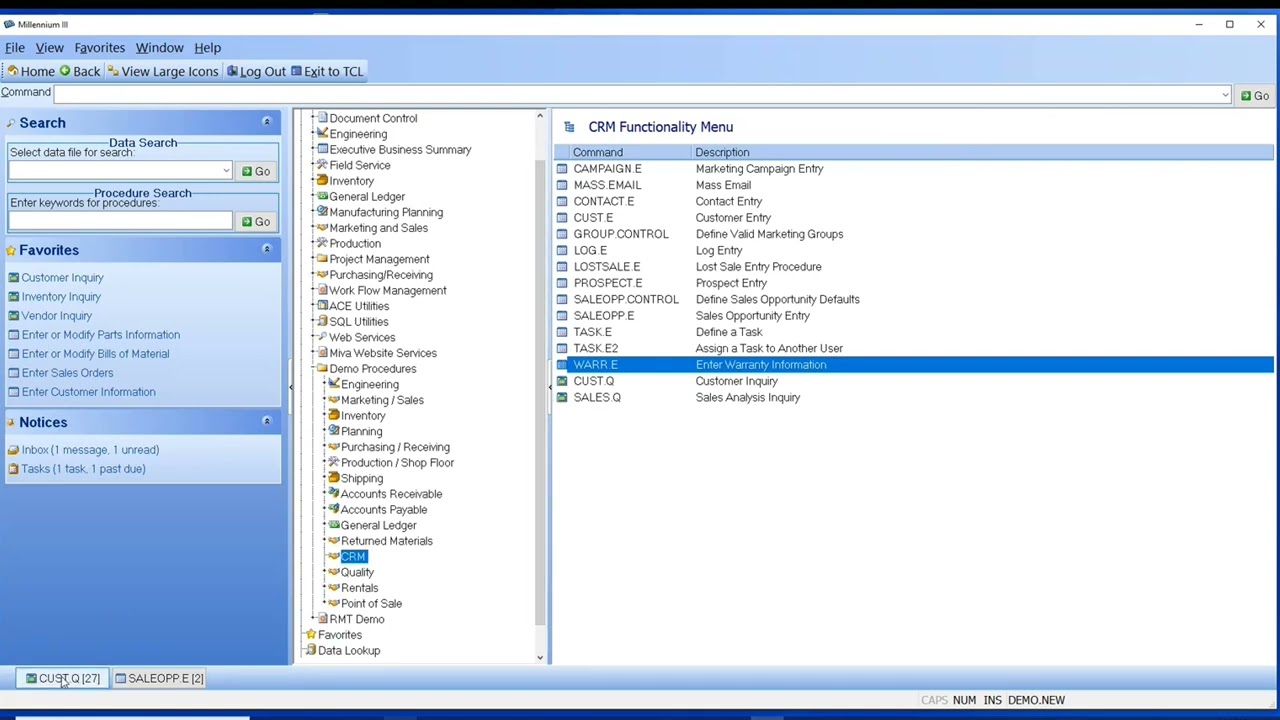Click CAMPAIGN.E row icon
This screenshot has width=1280, height=720.
coord(562,168)
